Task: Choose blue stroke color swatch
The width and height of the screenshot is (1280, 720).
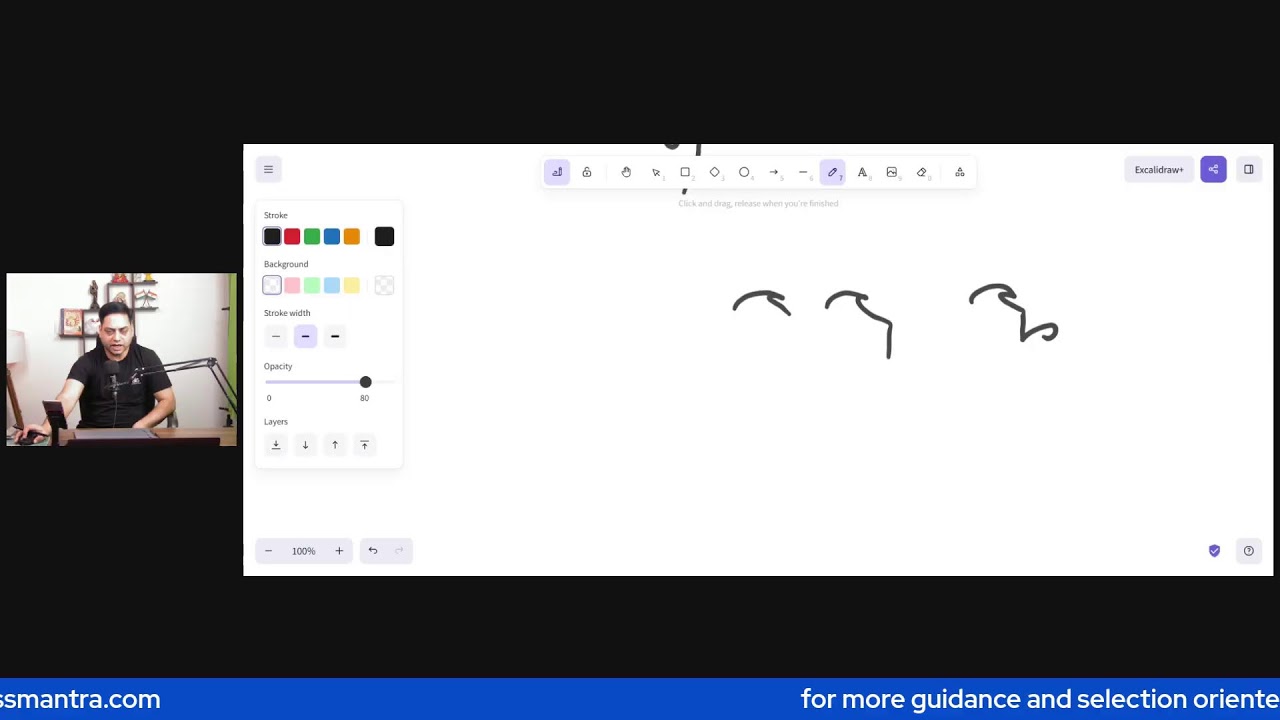Action: (x=332, y=237)
